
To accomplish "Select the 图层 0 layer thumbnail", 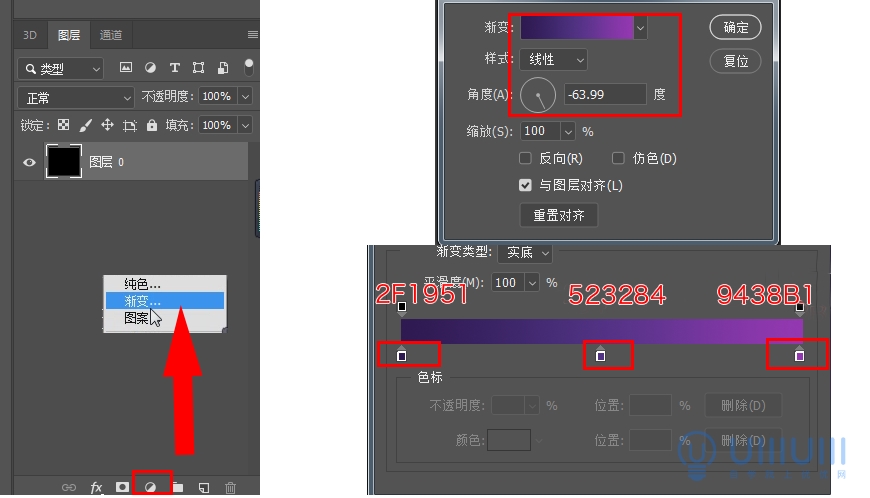I will coord(63,161).
